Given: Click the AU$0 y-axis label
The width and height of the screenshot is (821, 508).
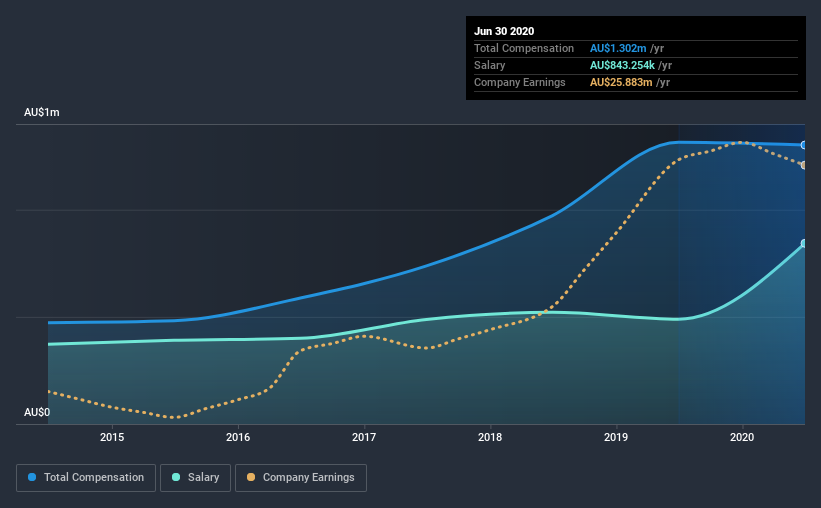Looking at the screenshot, I should (x=37, y=412).
